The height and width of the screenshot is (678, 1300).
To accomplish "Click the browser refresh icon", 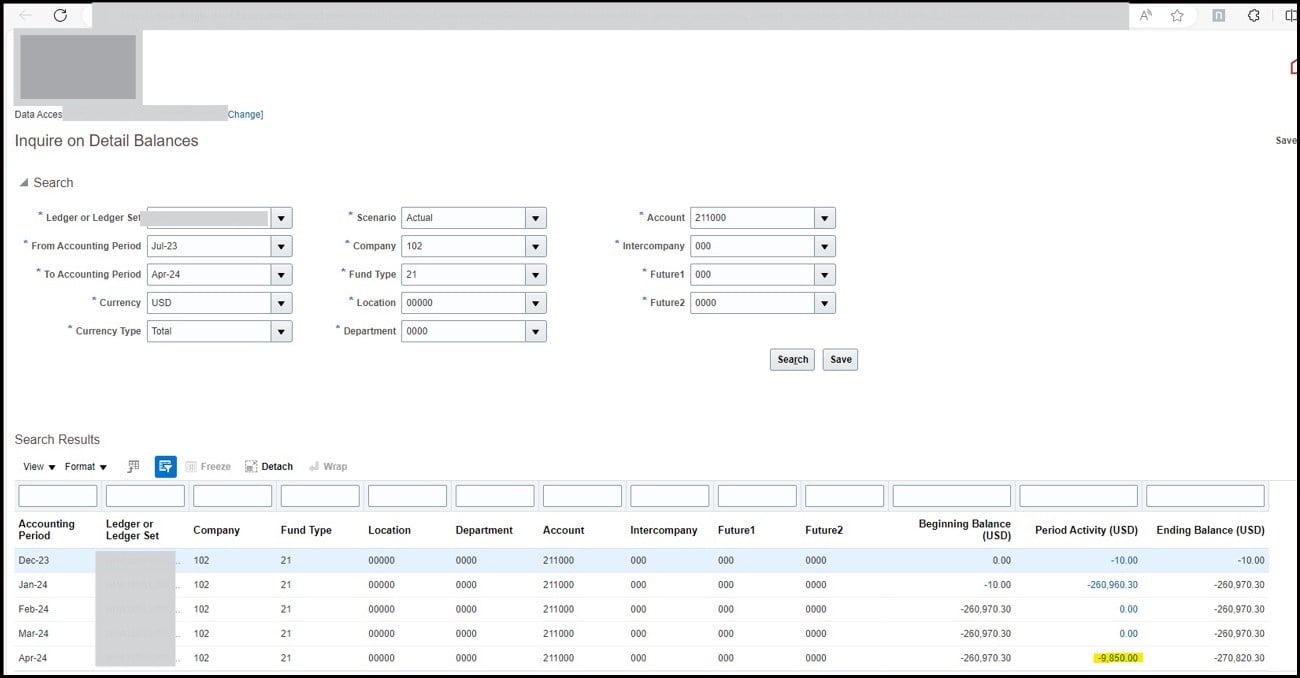I will coord(60,16).
